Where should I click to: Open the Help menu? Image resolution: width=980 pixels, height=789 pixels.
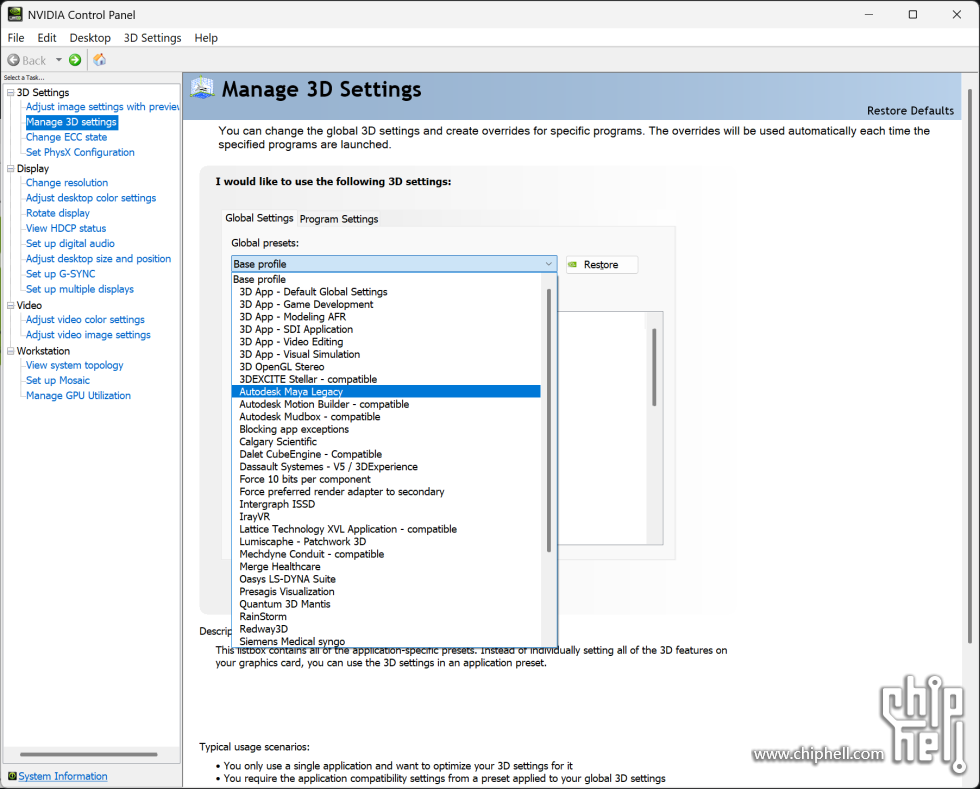pyautogui.click(x=206, y=38)
